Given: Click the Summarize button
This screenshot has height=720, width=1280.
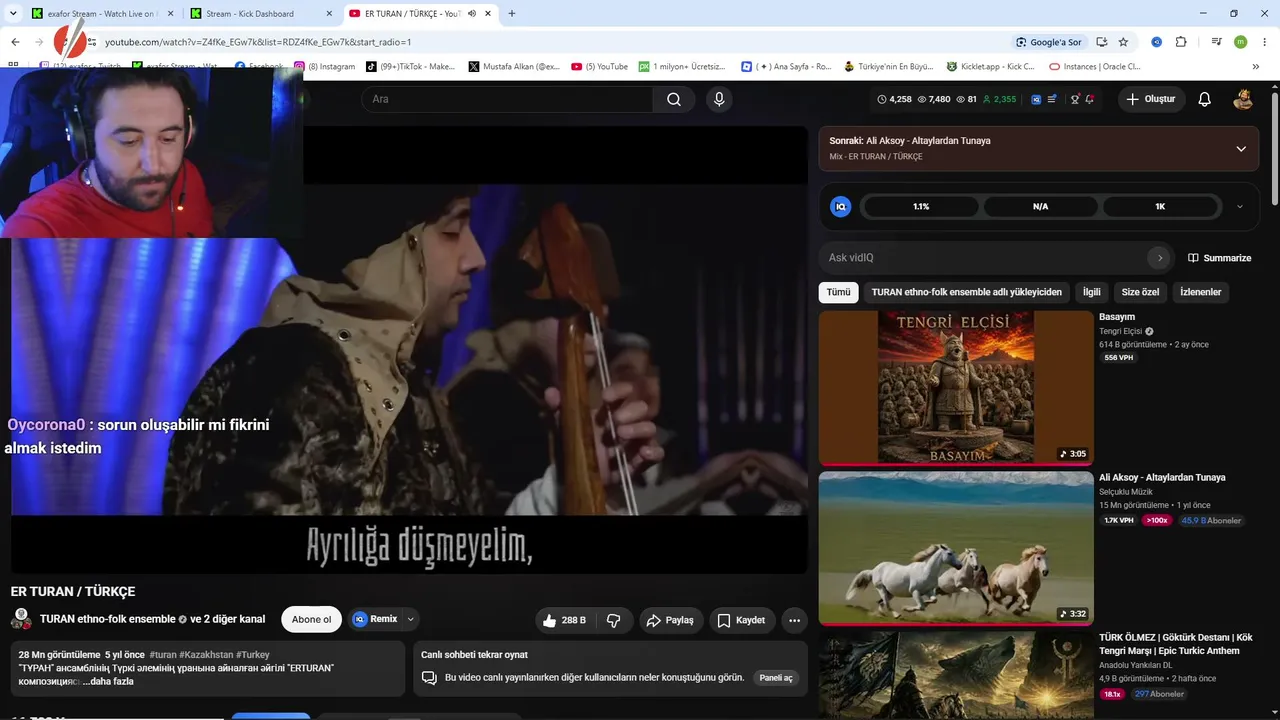Looking at the screenshot, I should point(1219,258).
